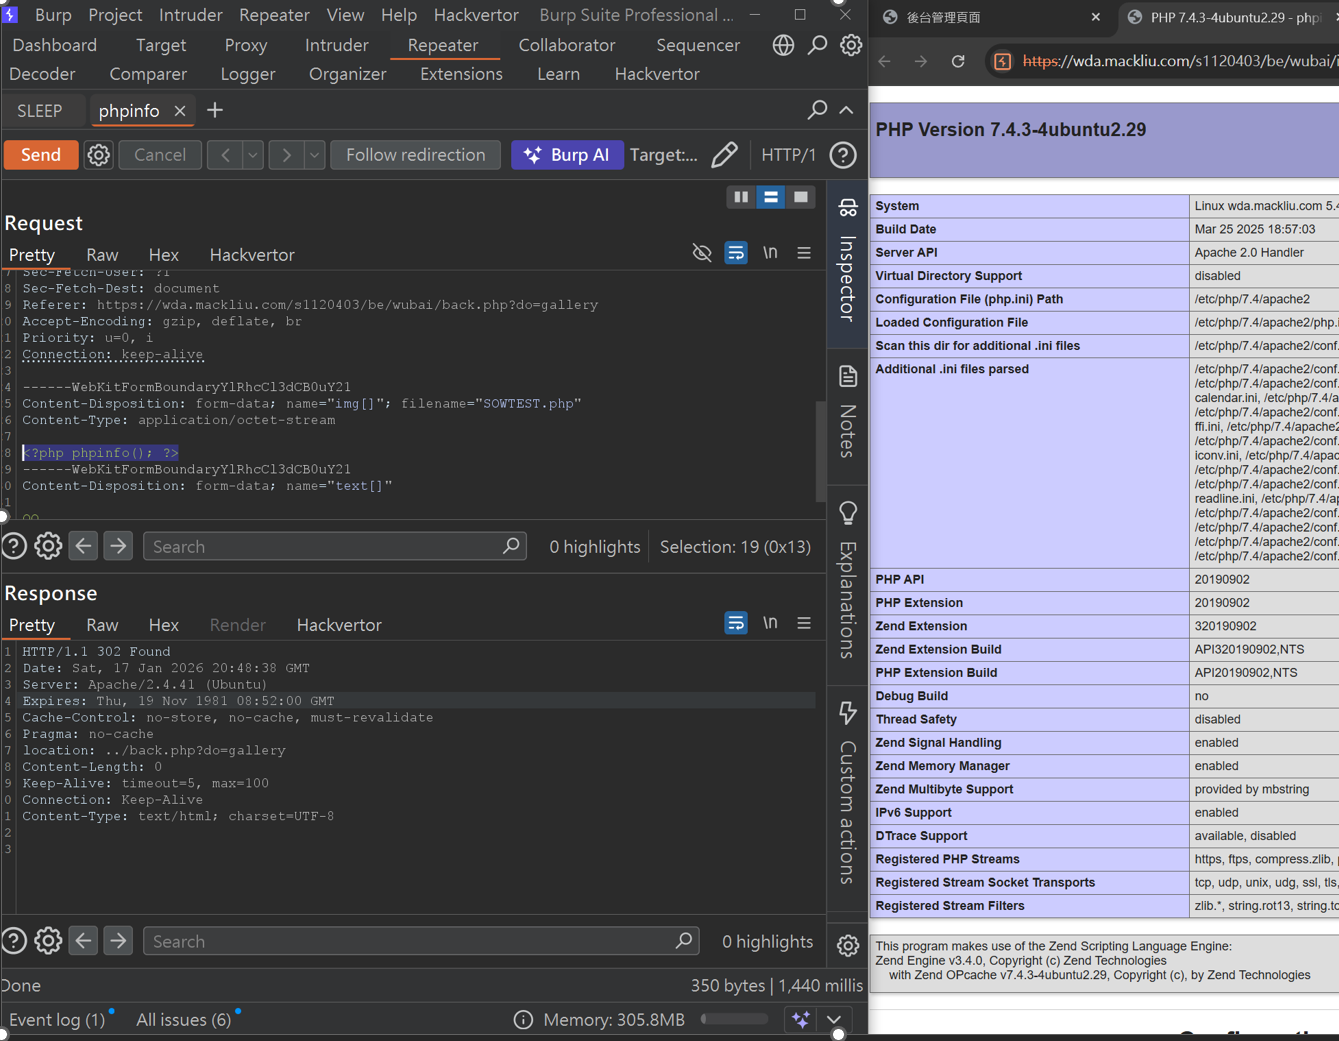Screen dimensions: 1339x1041
Task: Edit target with the pencil icon
Action: coord(724,155)
